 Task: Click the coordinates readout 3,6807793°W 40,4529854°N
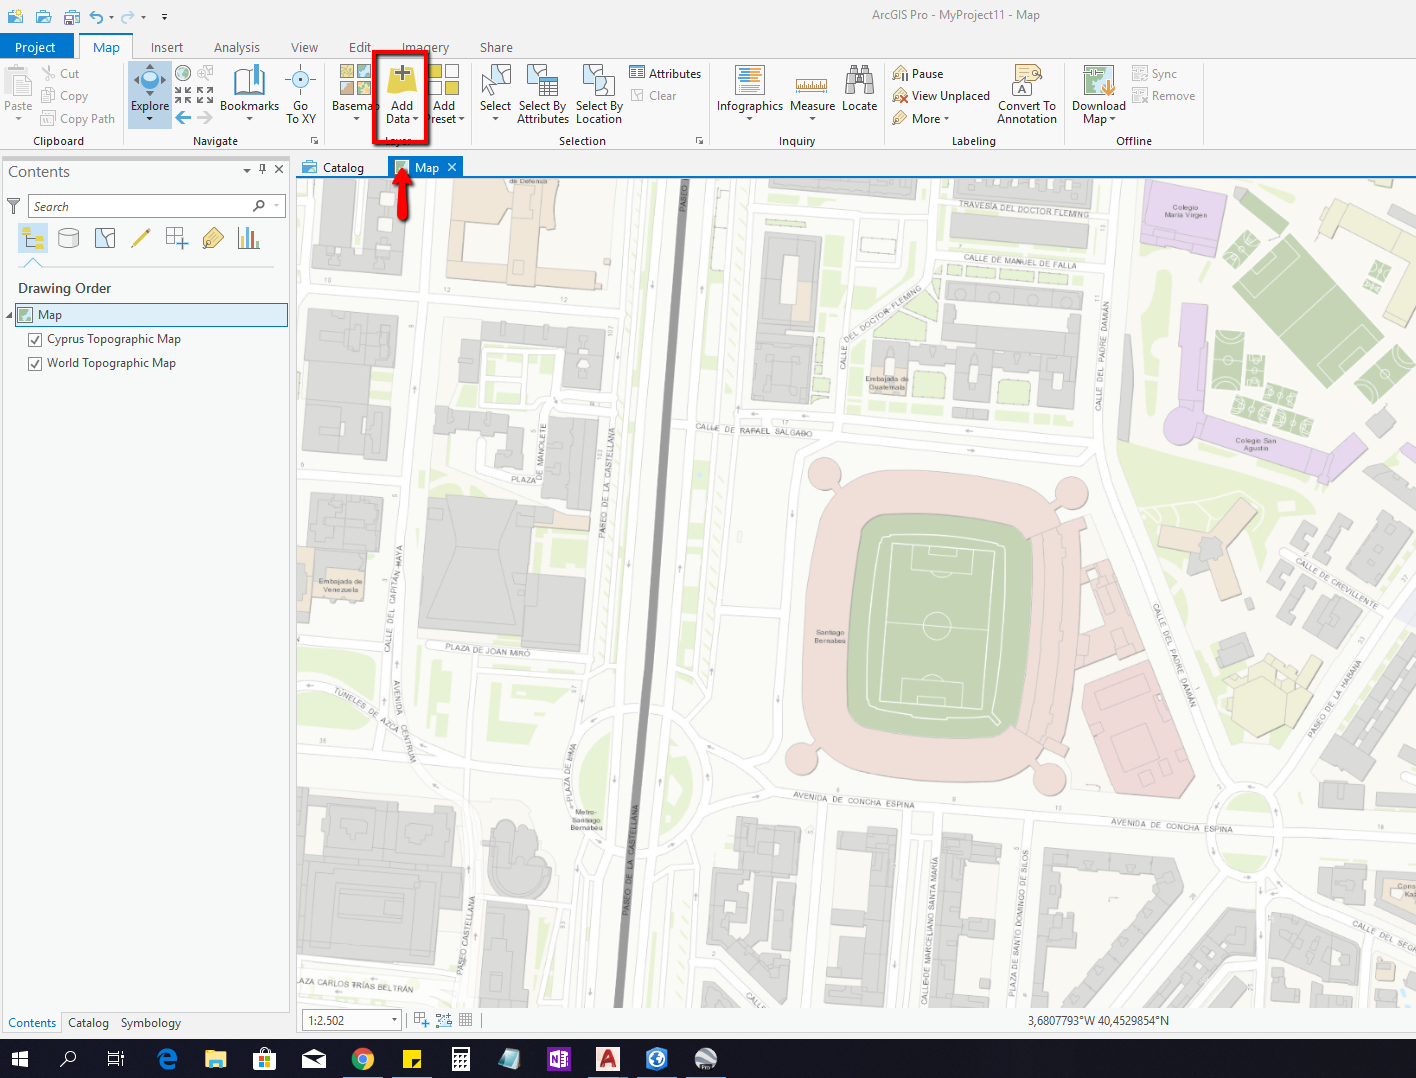(x=1098, y=1021)
